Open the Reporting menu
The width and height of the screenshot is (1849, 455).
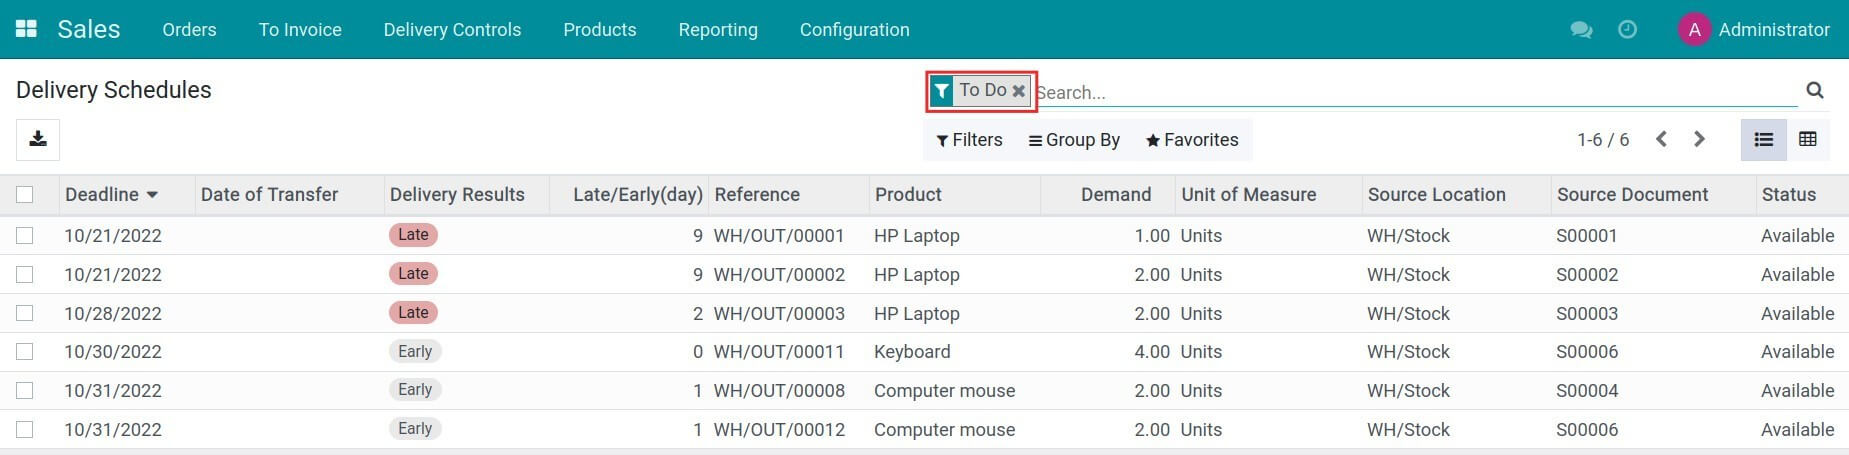click(x=717, y=30)
